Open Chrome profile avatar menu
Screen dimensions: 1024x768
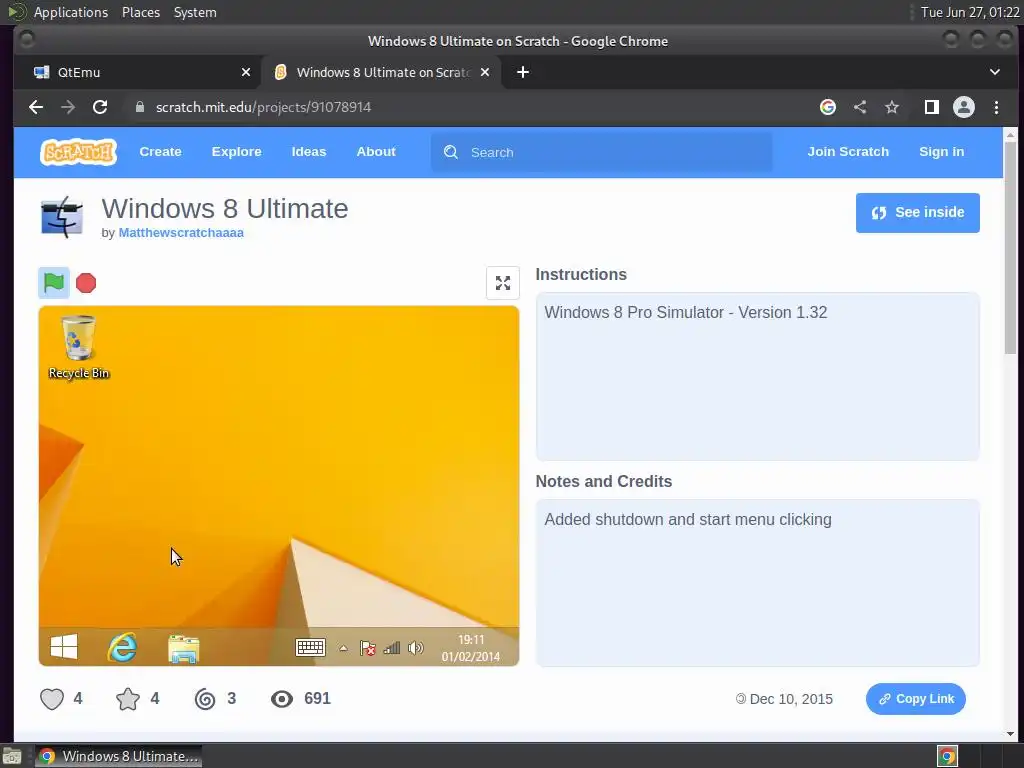[963, 107]
